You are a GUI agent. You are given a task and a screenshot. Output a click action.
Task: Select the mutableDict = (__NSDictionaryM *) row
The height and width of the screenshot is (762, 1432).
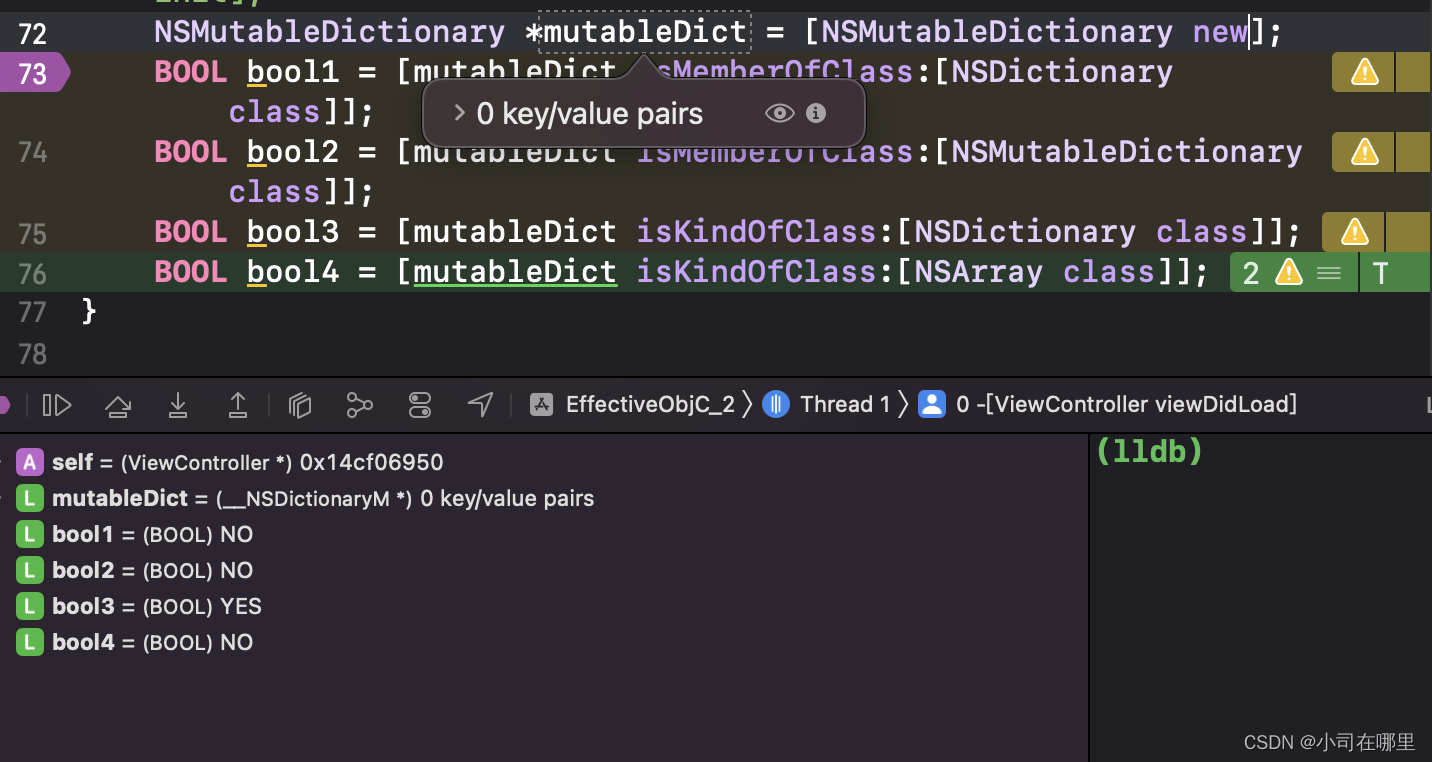[543, 498]
